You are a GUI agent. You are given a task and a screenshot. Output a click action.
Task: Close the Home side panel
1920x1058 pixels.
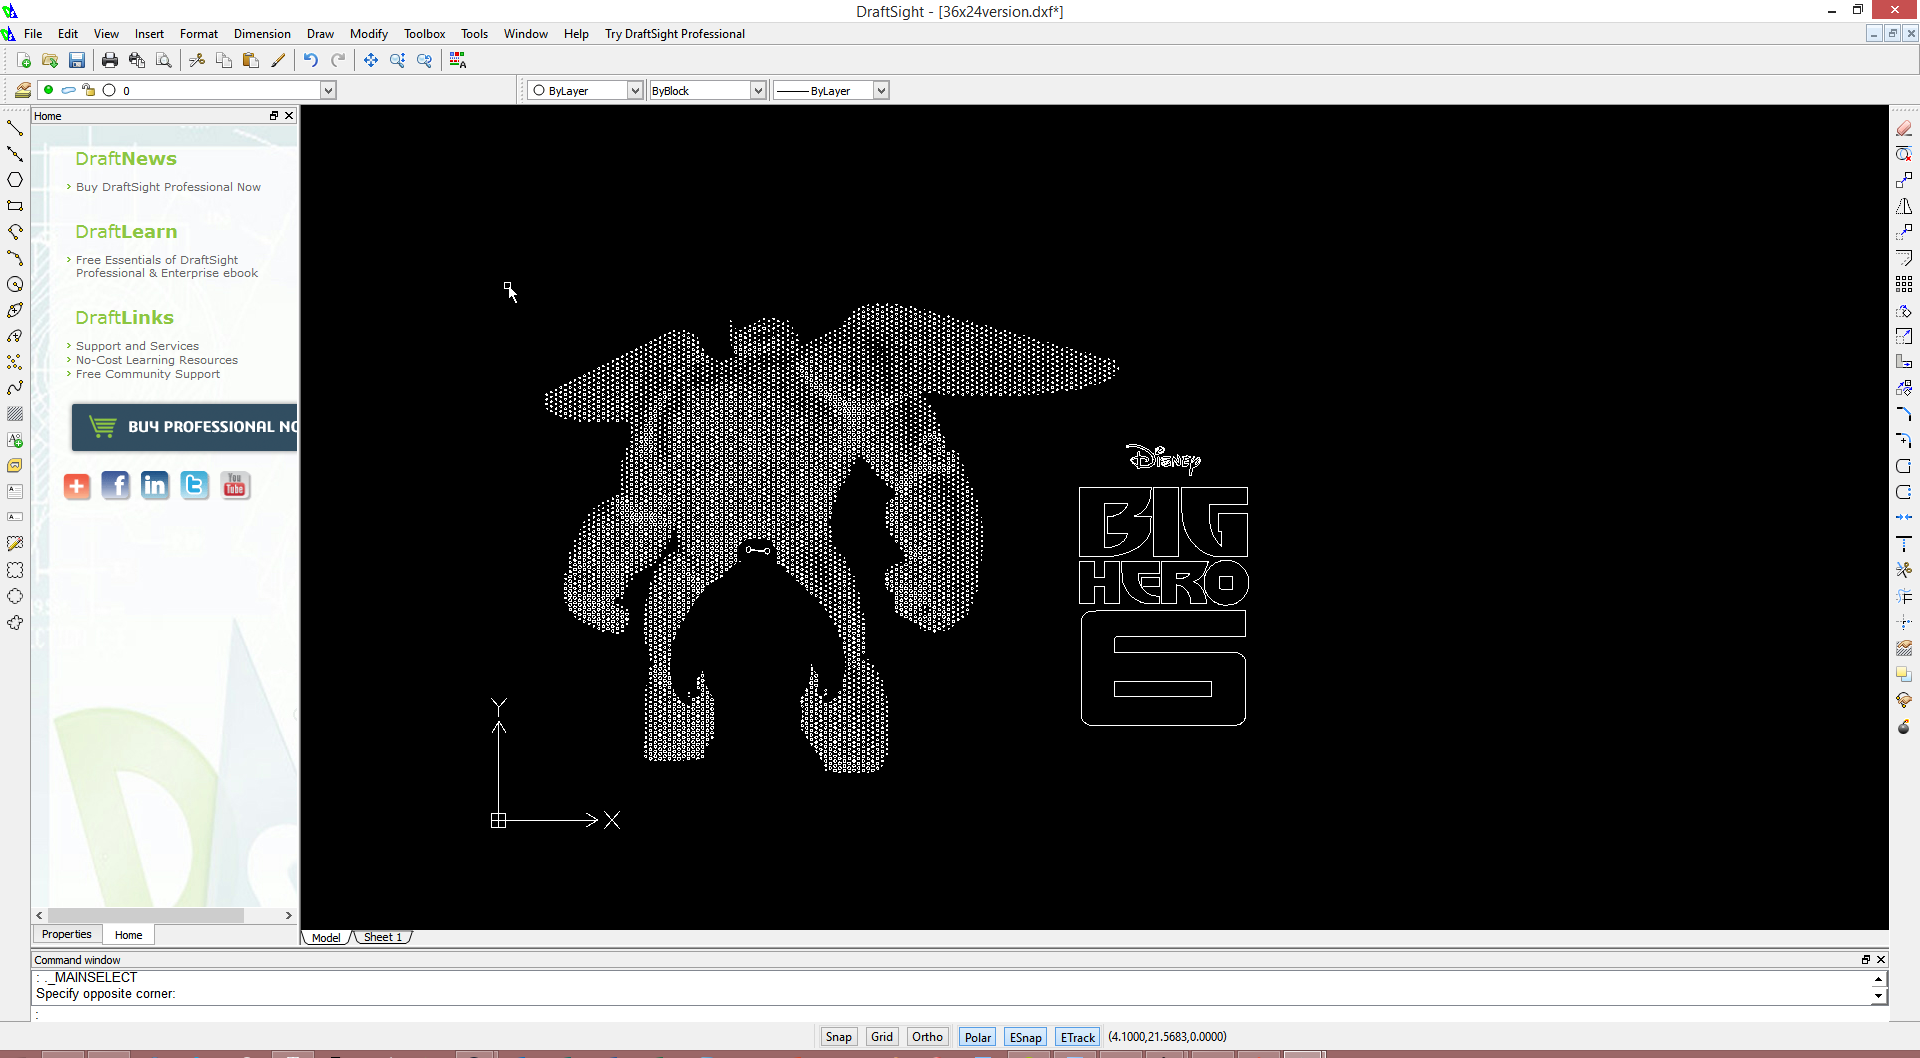(x=289, y=116)
